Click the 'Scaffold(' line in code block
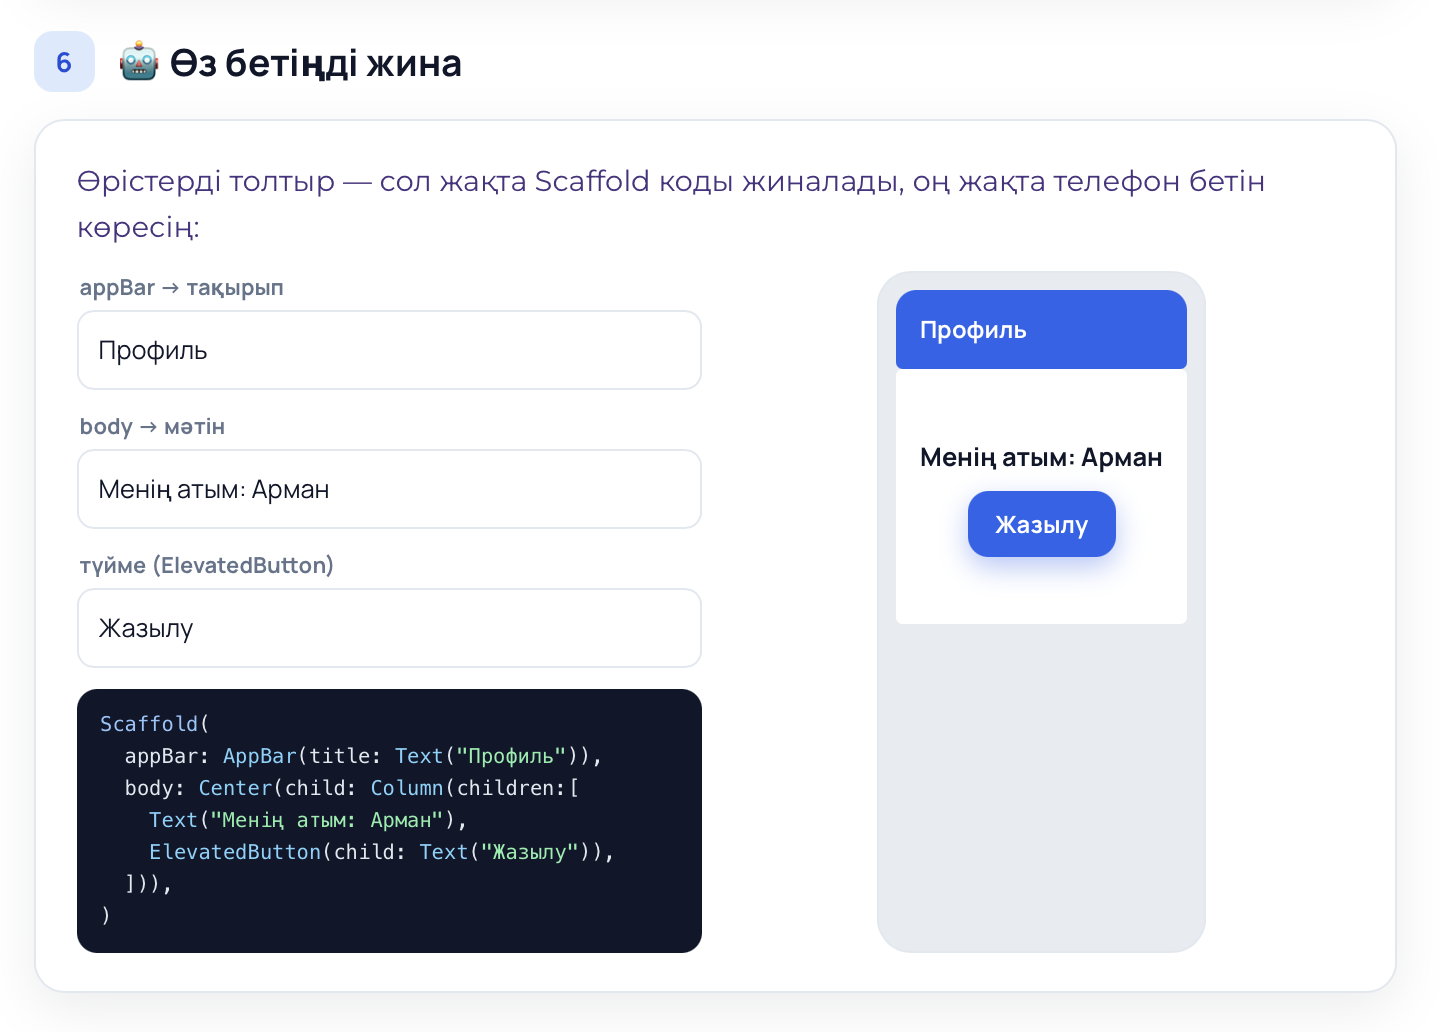This screenshot has height=1032, width=1440. pyautogui.click(x=154, y=724)
